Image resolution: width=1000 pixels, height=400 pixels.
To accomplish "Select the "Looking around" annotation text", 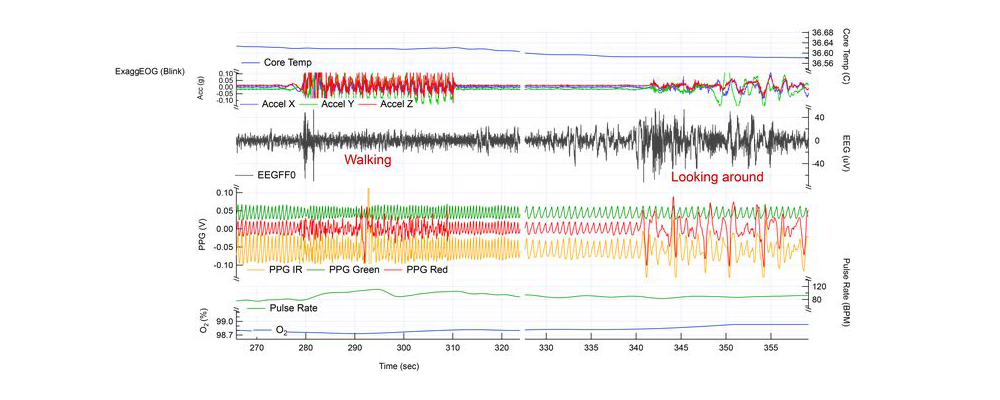I will tap(717, 177).
